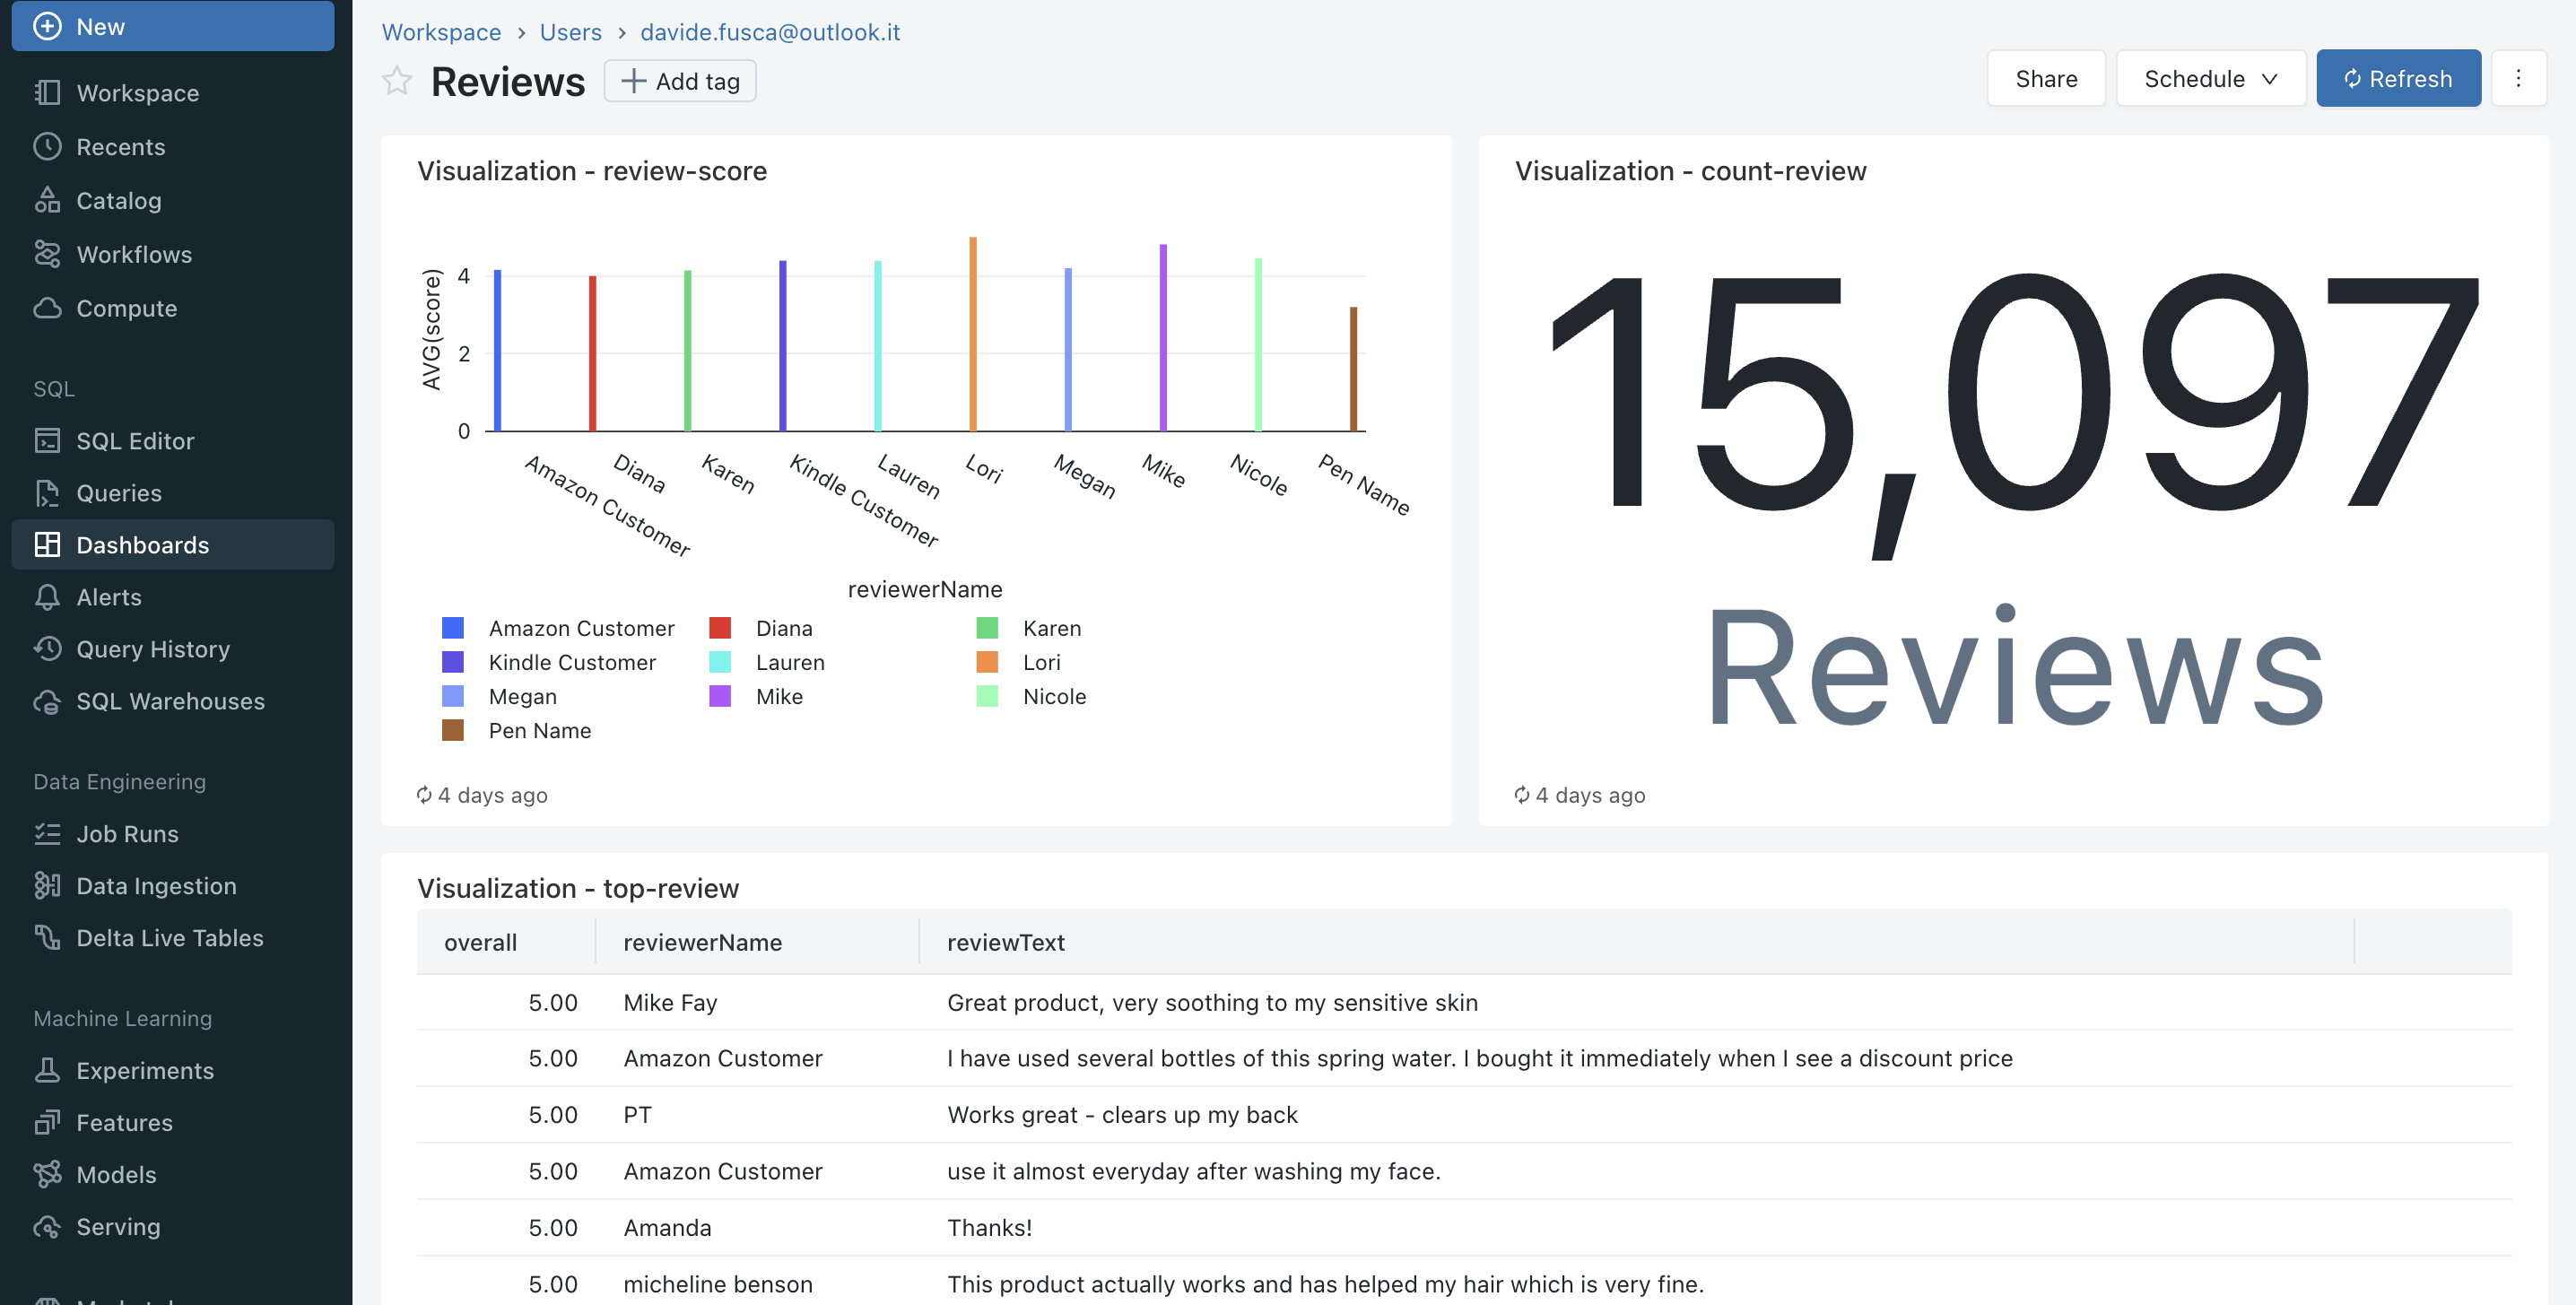The height and width of the screenshot is (1305, 2576).
Task: Star the Reviews dashboard as favorite
Action: 397,81
